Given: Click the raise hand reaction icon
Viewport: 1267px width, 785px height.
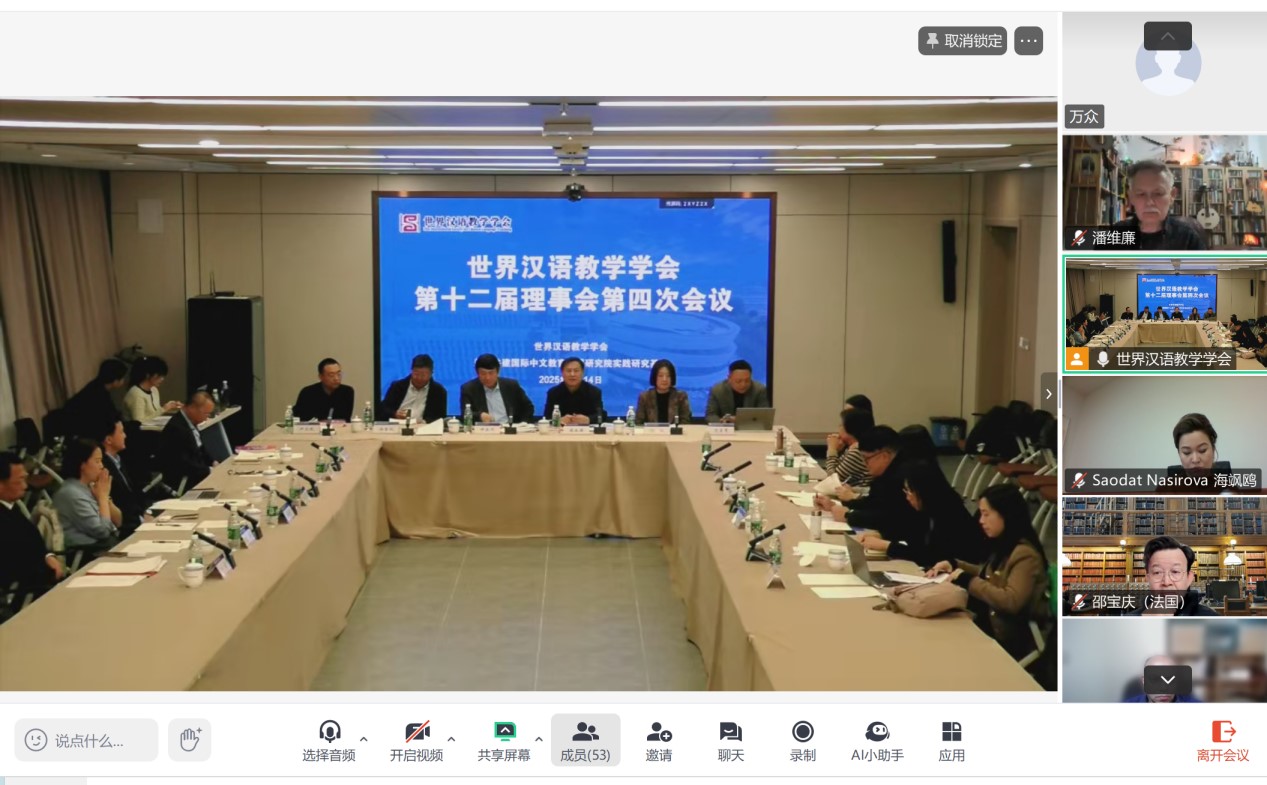Looking at the screenshot, I should pos(190,740).
